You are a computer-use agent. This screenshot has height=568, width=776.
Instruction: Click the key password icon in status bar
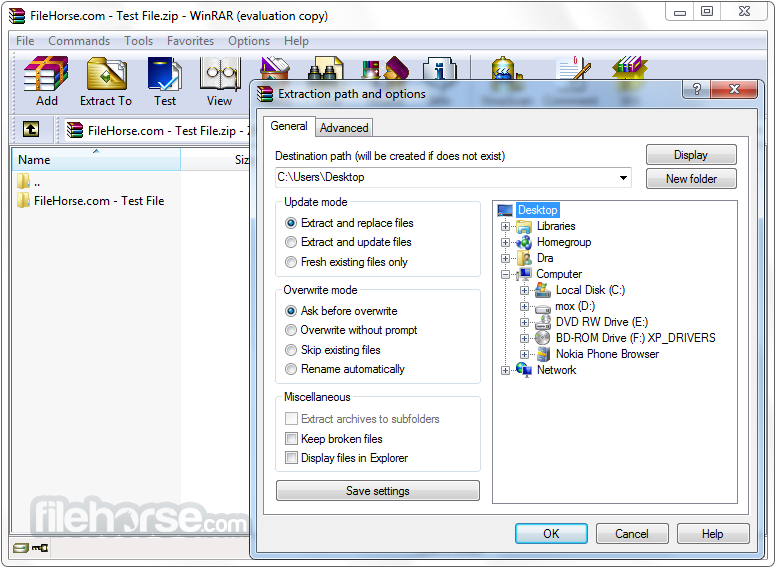click(40, 548)
